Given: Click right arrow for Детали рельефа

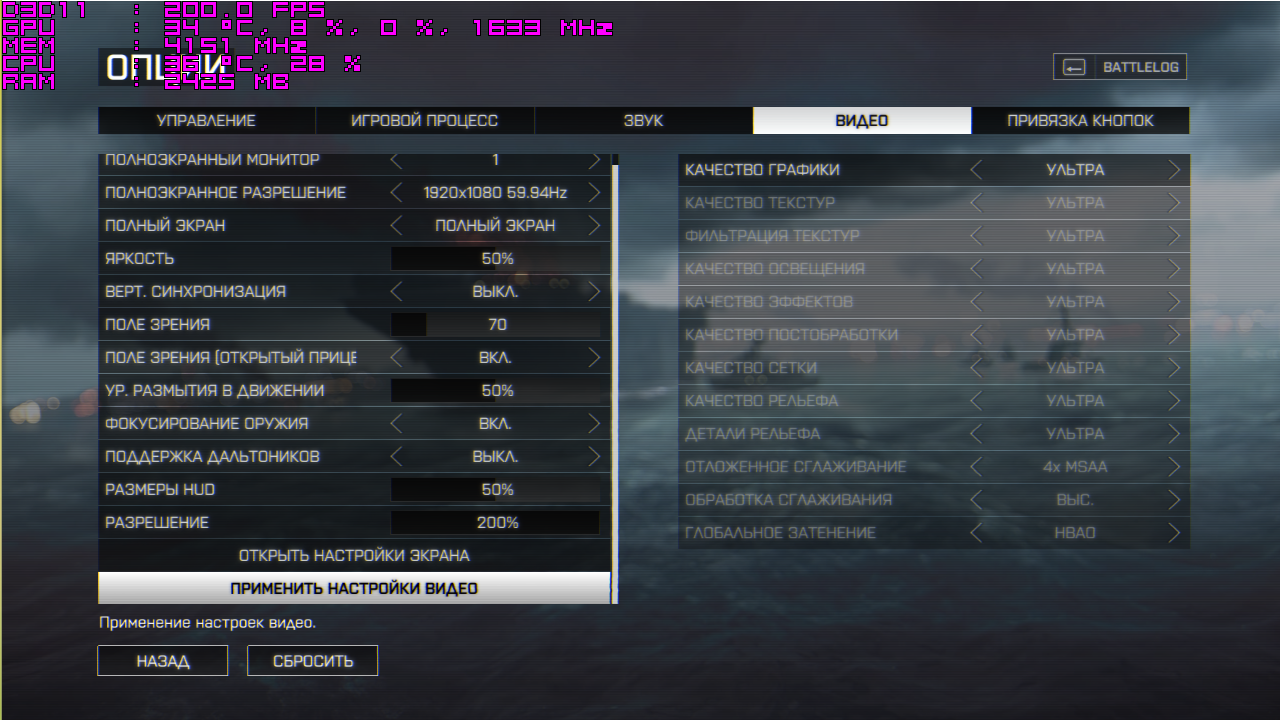Looking at the screenshot, I should (x=1174, y=434).
